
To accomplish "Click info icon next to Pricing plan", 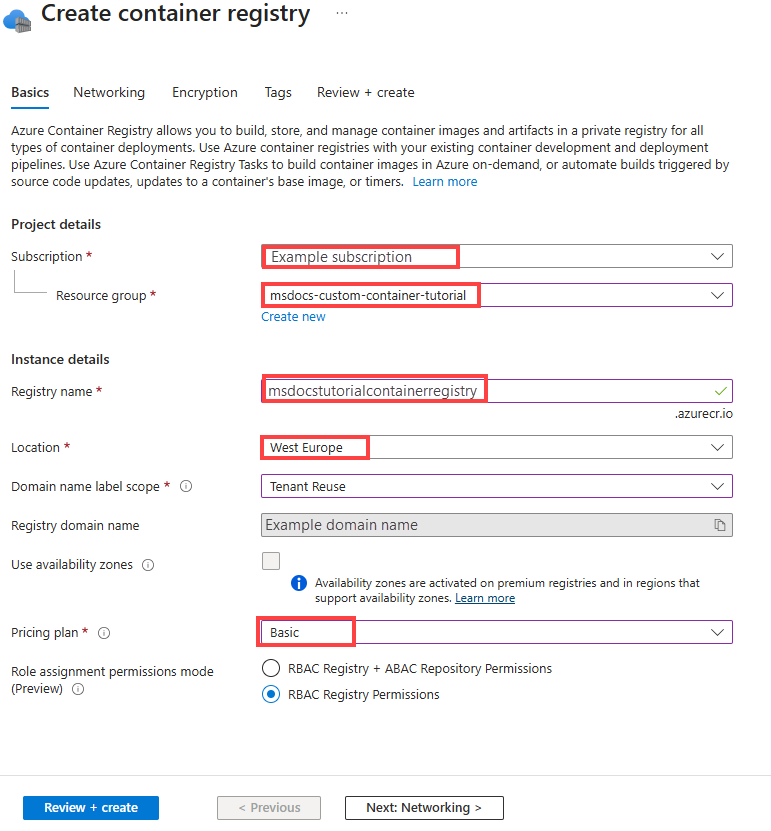I will (104, 633).
